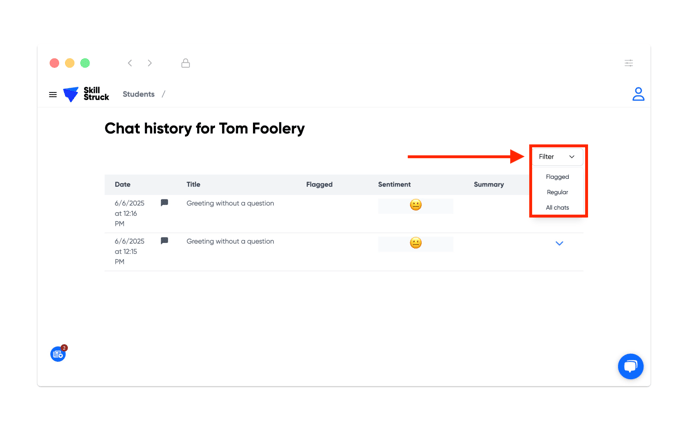Viewport: 688px width, 430px height.
Task: Click the browser forward arrow
Action: click(150, 63)
